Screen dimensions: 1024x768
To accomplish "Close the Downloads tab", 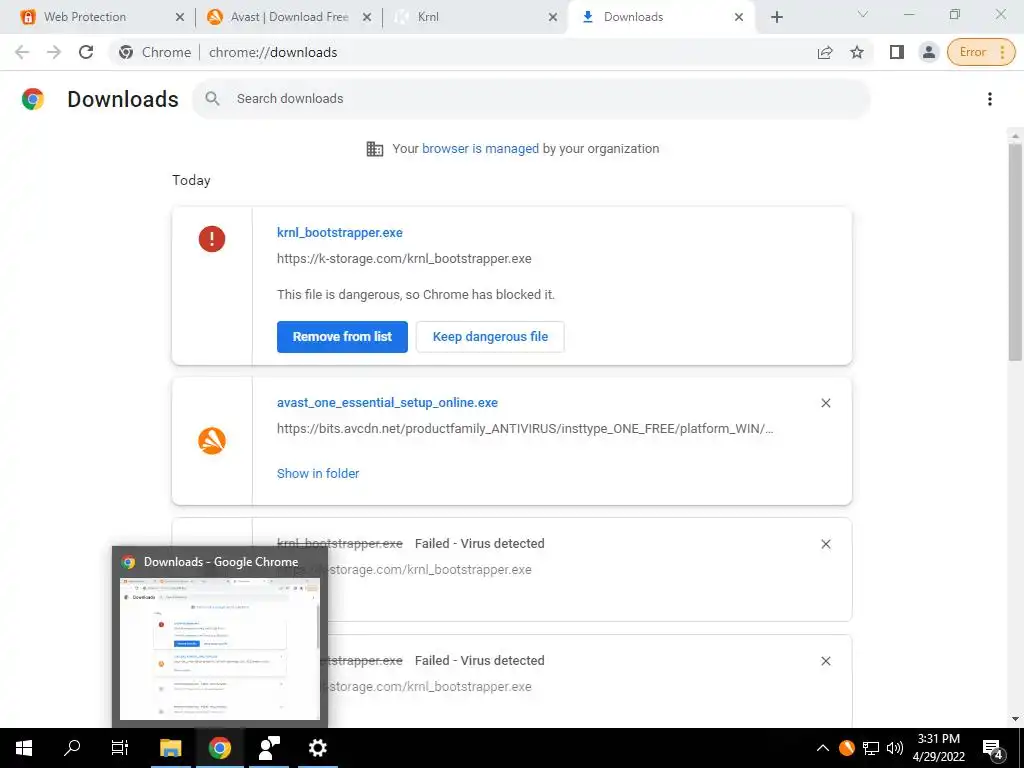I will (x=739, y=17).
